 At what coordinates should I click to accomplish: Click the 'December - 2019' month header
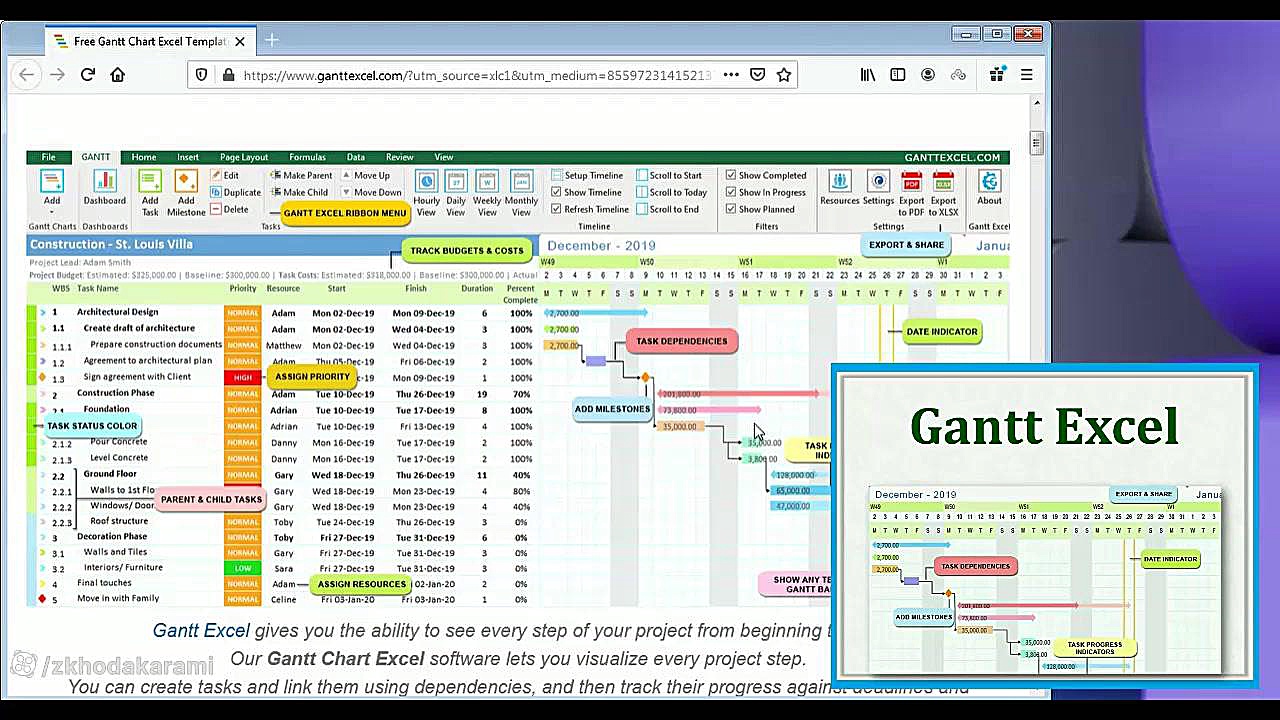(x=601, y=246)
